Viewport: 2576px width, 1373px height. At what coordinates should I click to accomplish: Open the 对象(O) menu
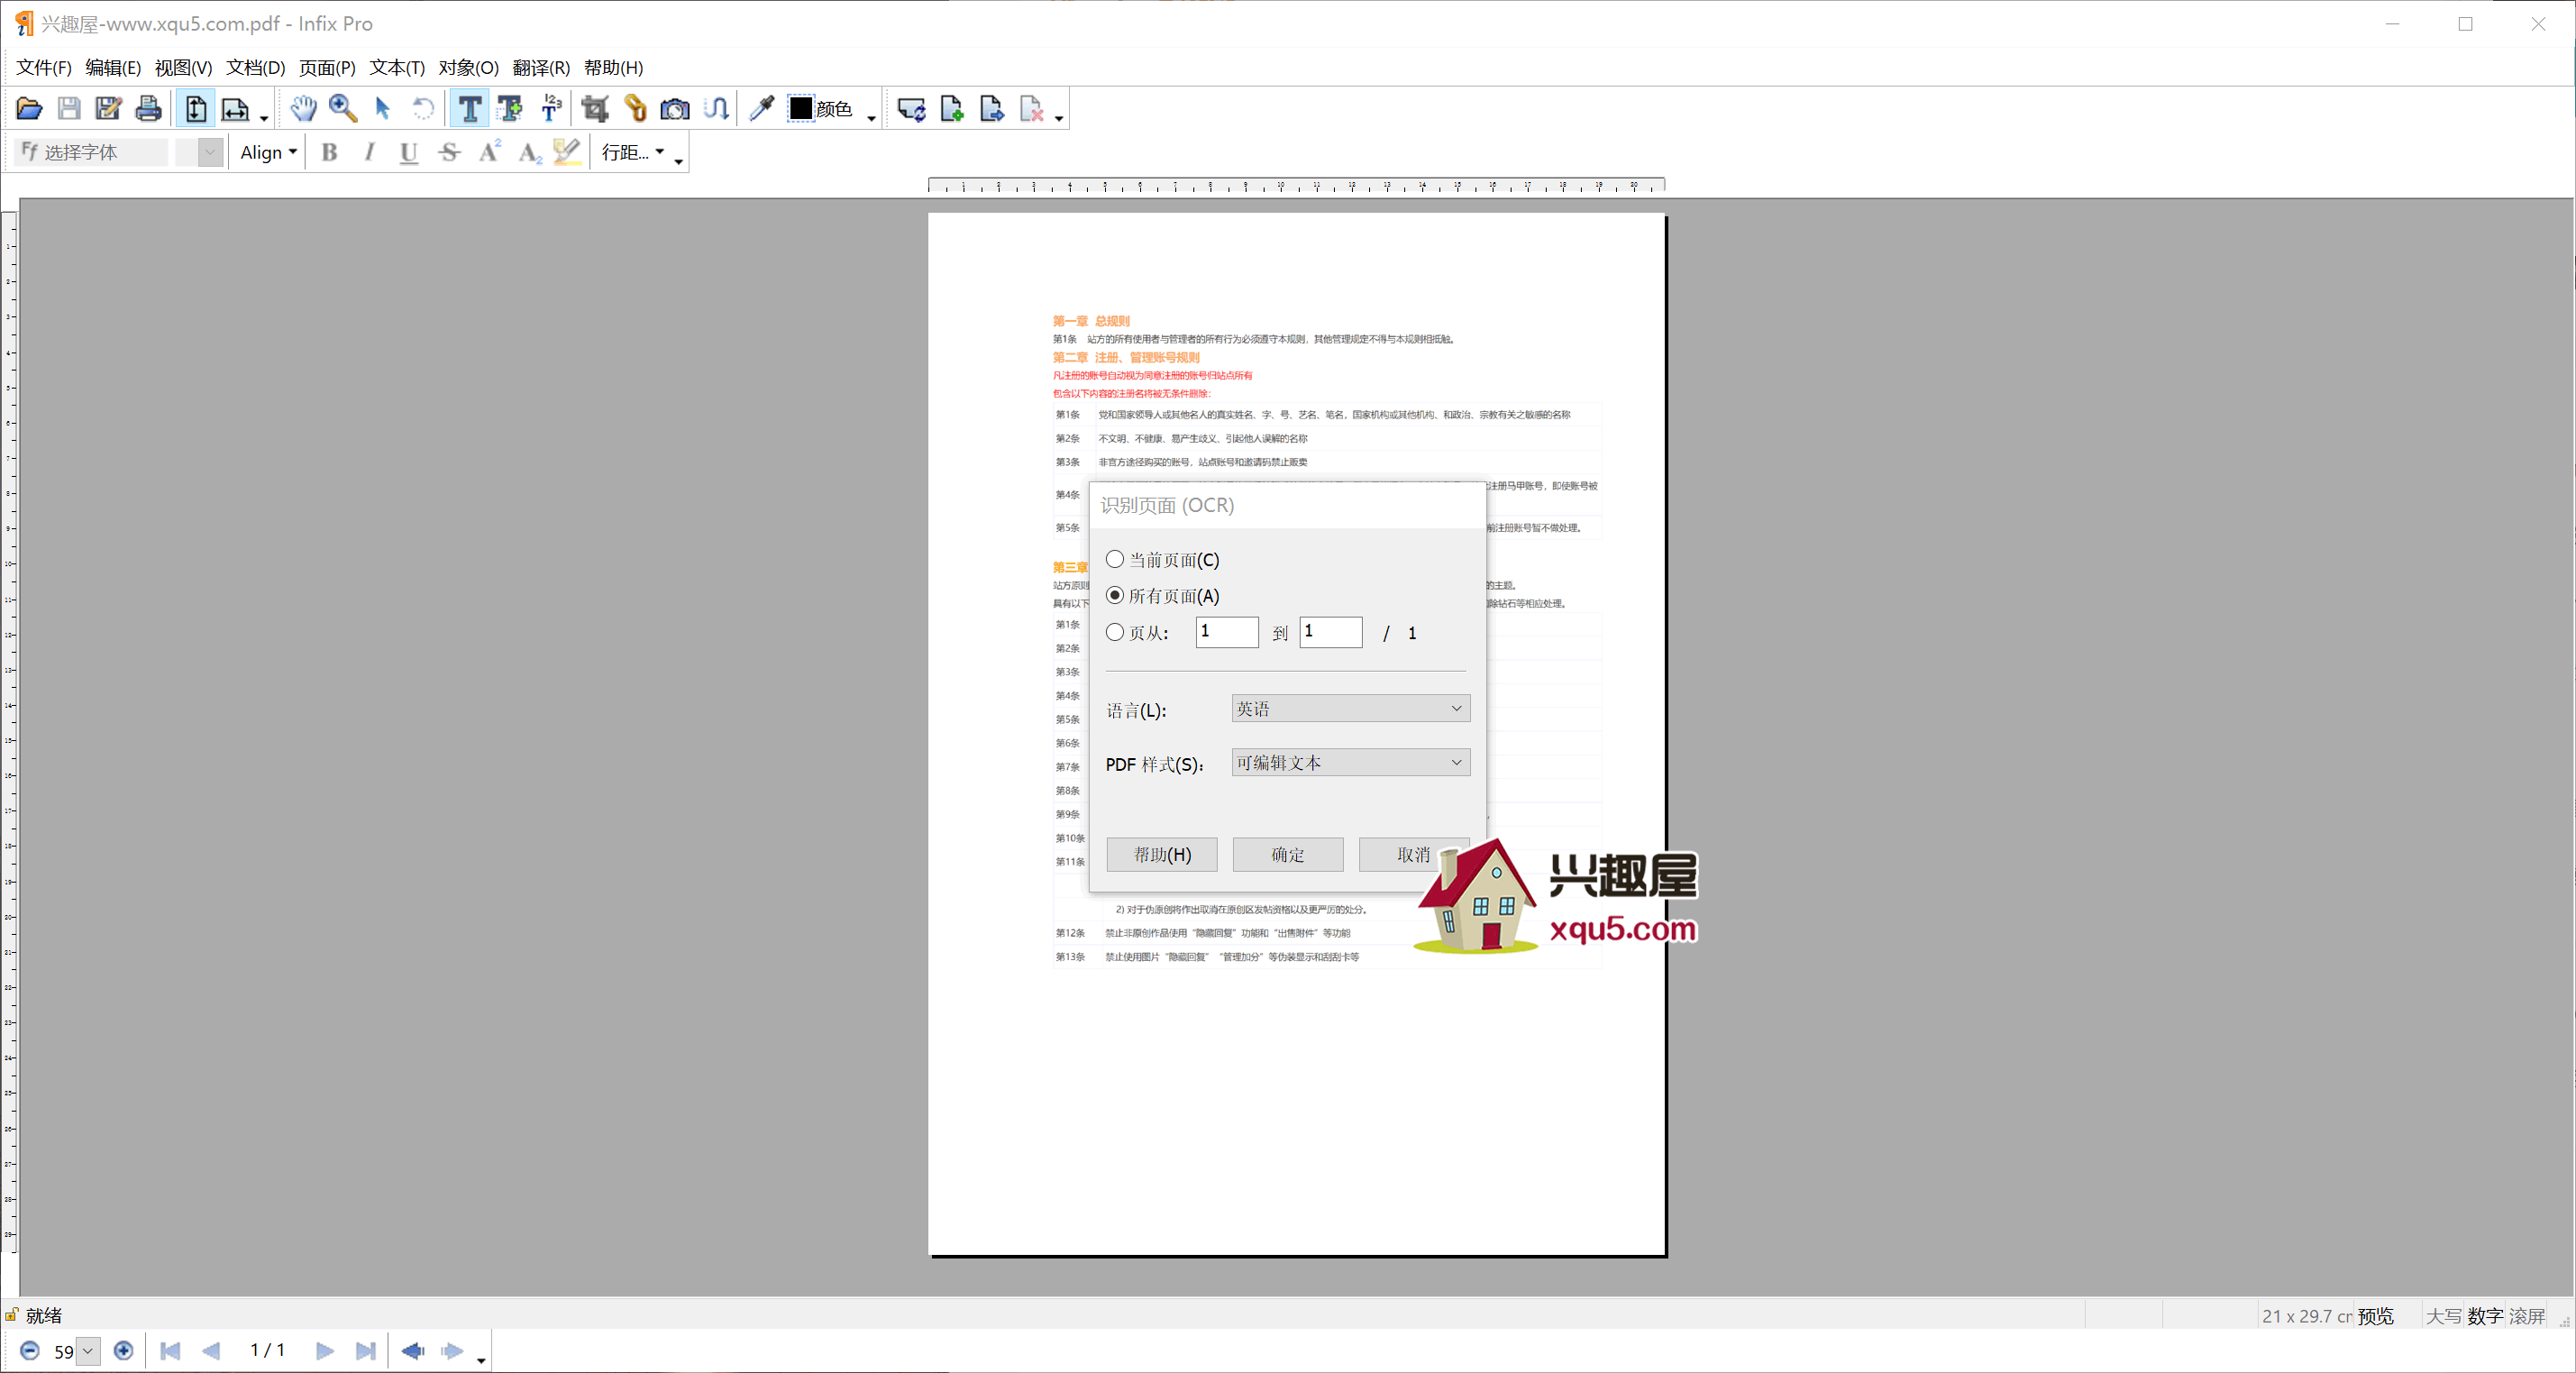click(x=468, y=67)
